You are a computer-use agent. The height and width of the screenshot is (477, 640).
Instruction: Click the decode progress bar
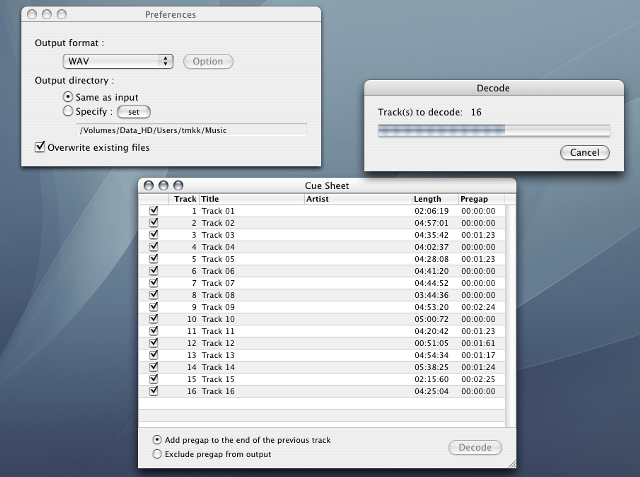(494, 130)
